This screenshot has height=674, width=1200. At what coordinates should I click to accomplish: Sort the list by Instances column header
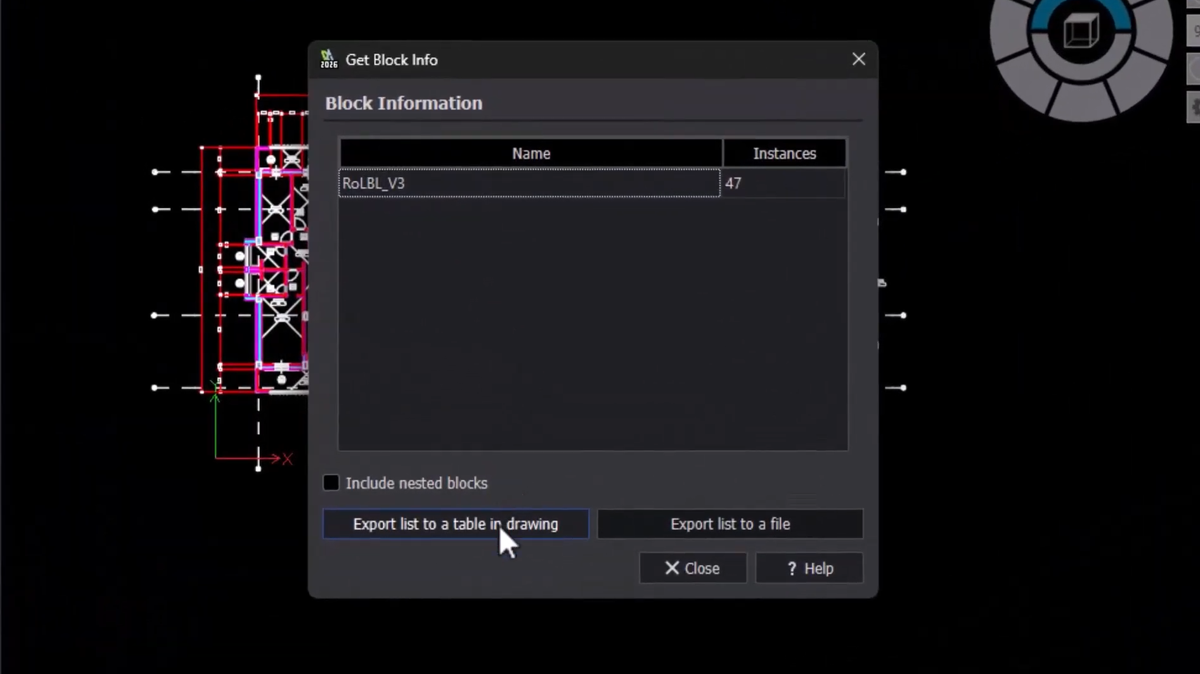[784, 153]
